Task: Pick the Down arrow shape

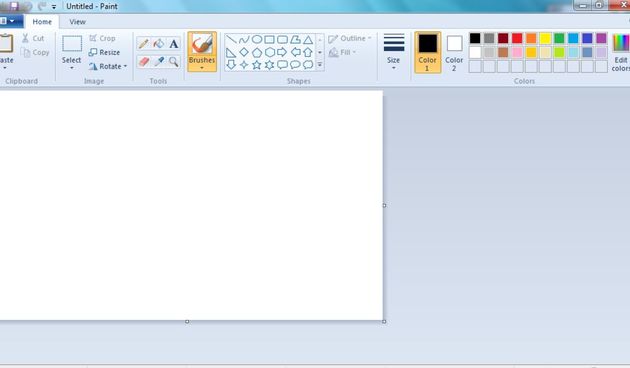Action: (231, 64)
